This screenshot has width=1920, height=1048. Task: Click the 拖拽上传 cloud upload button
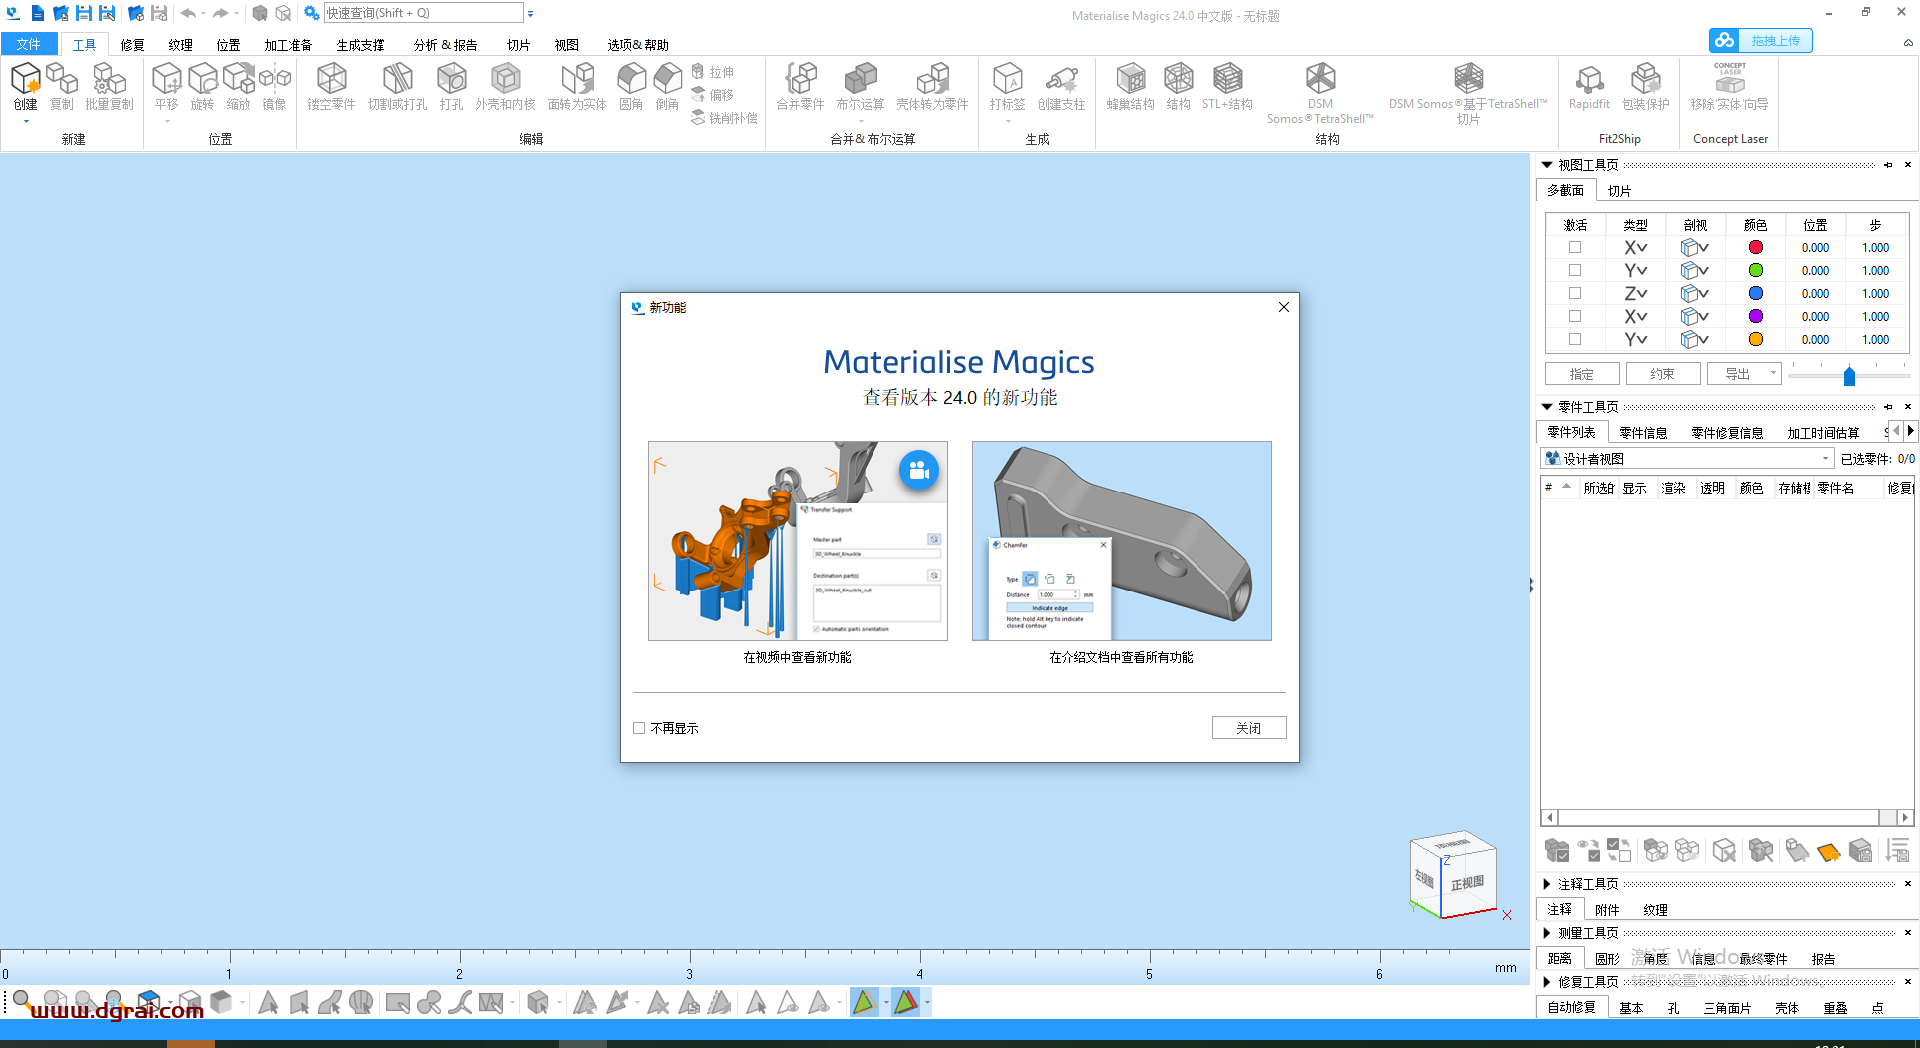coord(1760,40)
